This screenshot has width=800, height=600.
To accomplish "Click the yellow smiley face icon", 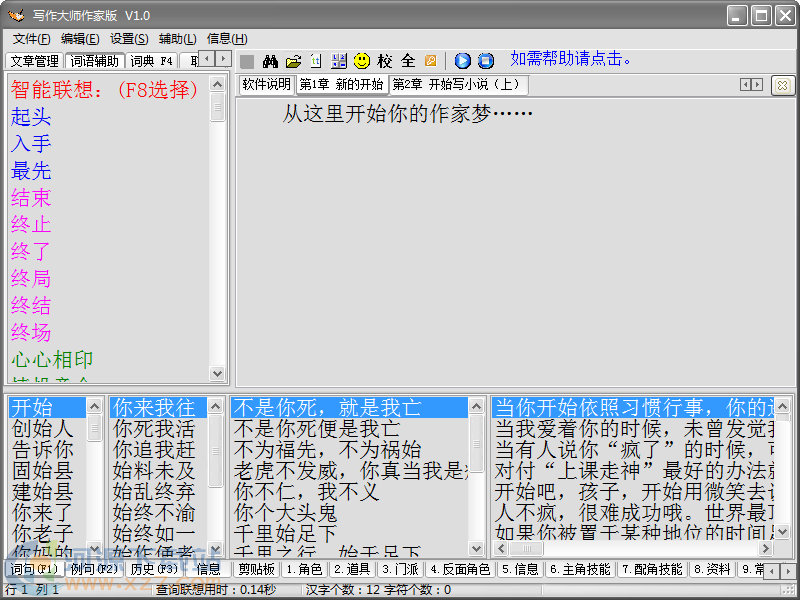I will [x=362, y=61].
